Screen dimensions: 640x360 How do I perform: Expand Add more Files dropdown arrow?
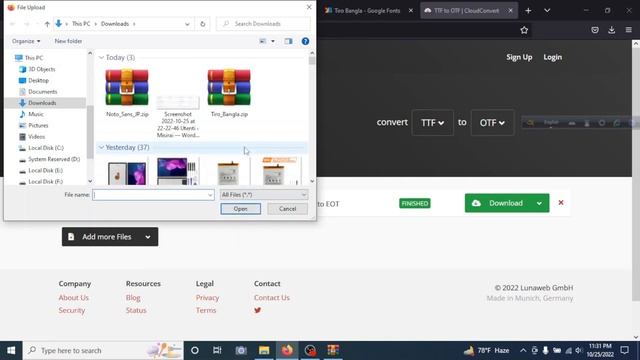(148, 237)
